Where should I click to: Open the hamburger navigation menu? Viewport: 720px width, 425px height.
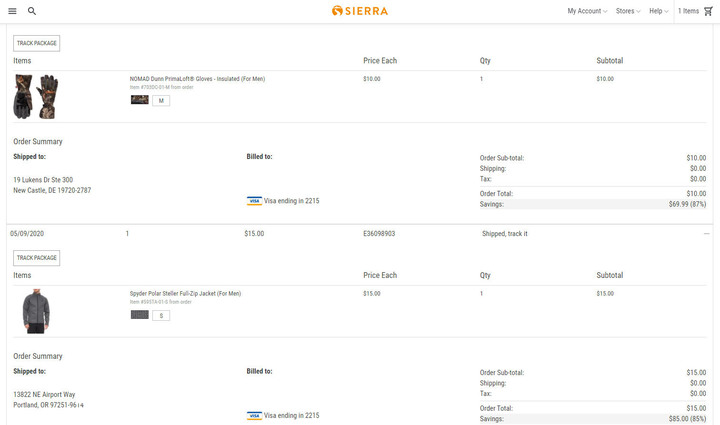tap(12, 11)
